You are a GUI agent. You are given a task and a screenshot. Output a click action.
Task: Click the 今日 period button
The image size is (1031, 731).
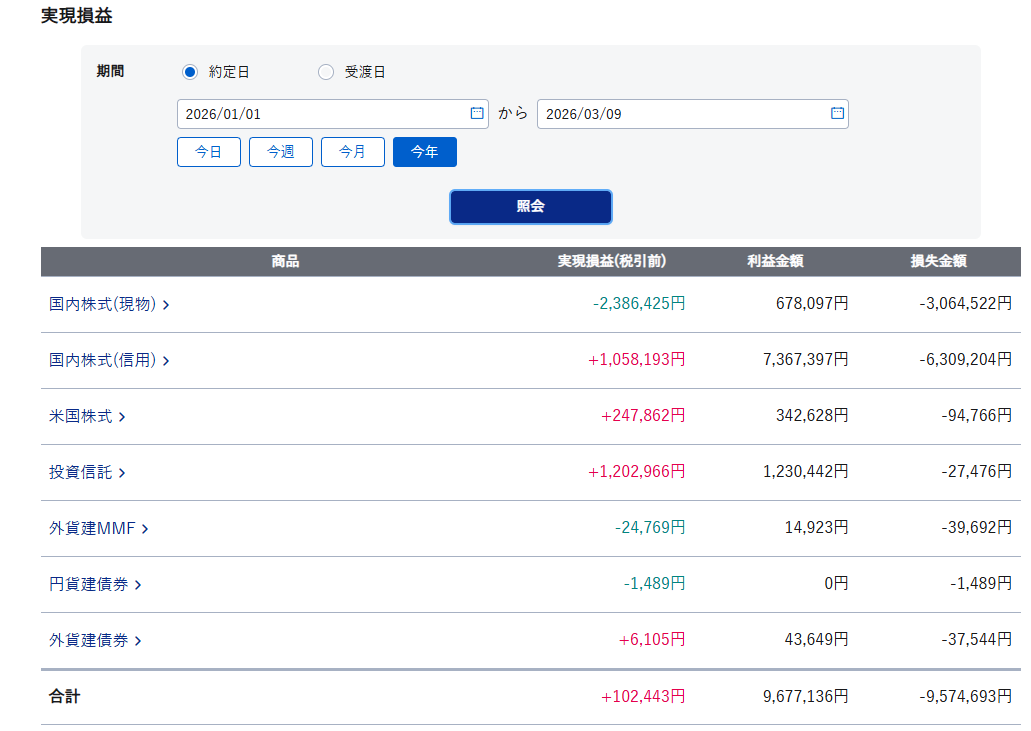pyautogui.click(x=209, y=152)
